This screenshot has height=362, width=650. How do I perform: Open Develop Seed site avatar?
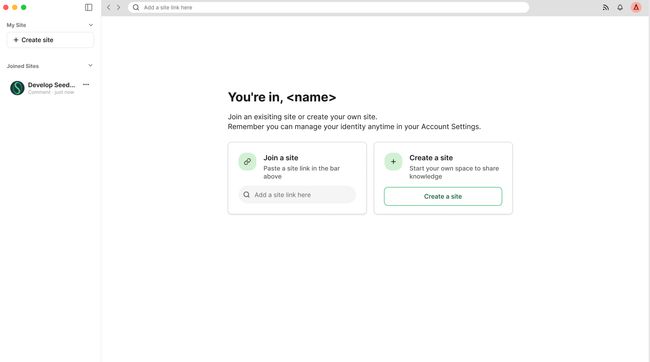[17, 88]
